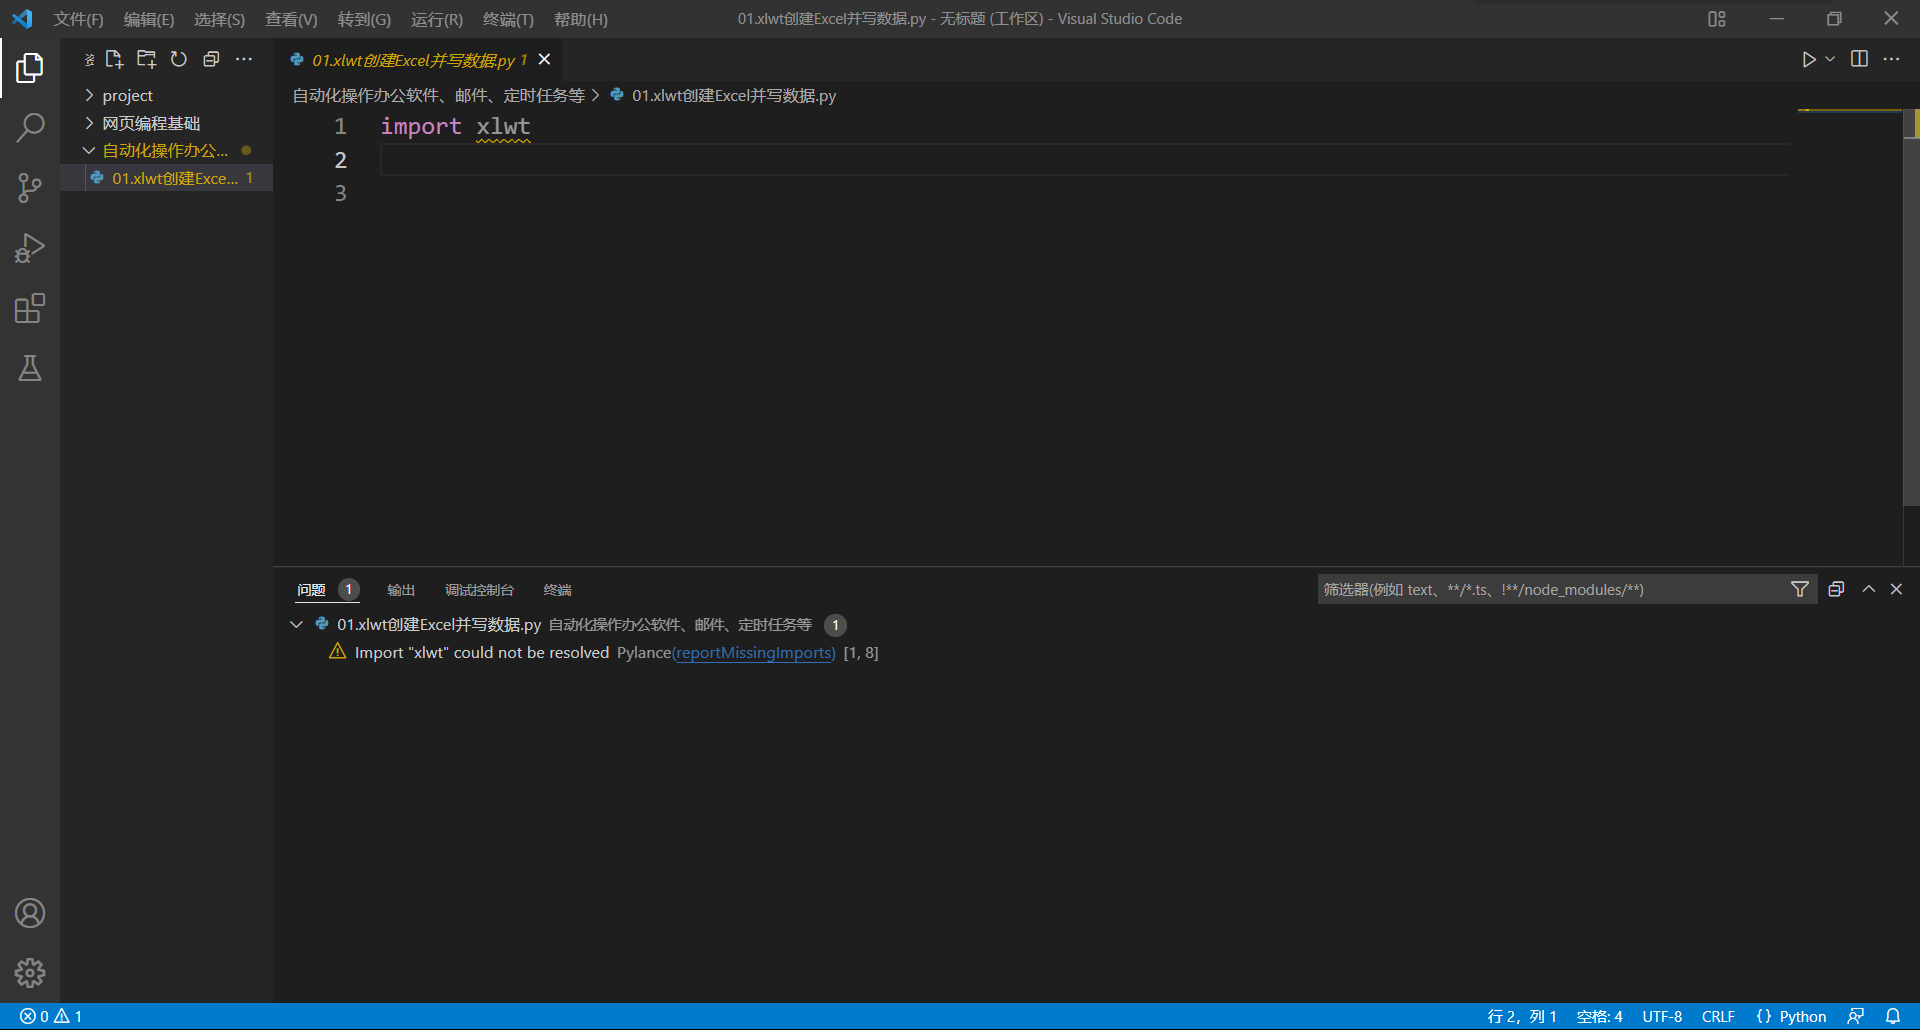Refresh the Explorer file tree

click(x=179, y=60)
